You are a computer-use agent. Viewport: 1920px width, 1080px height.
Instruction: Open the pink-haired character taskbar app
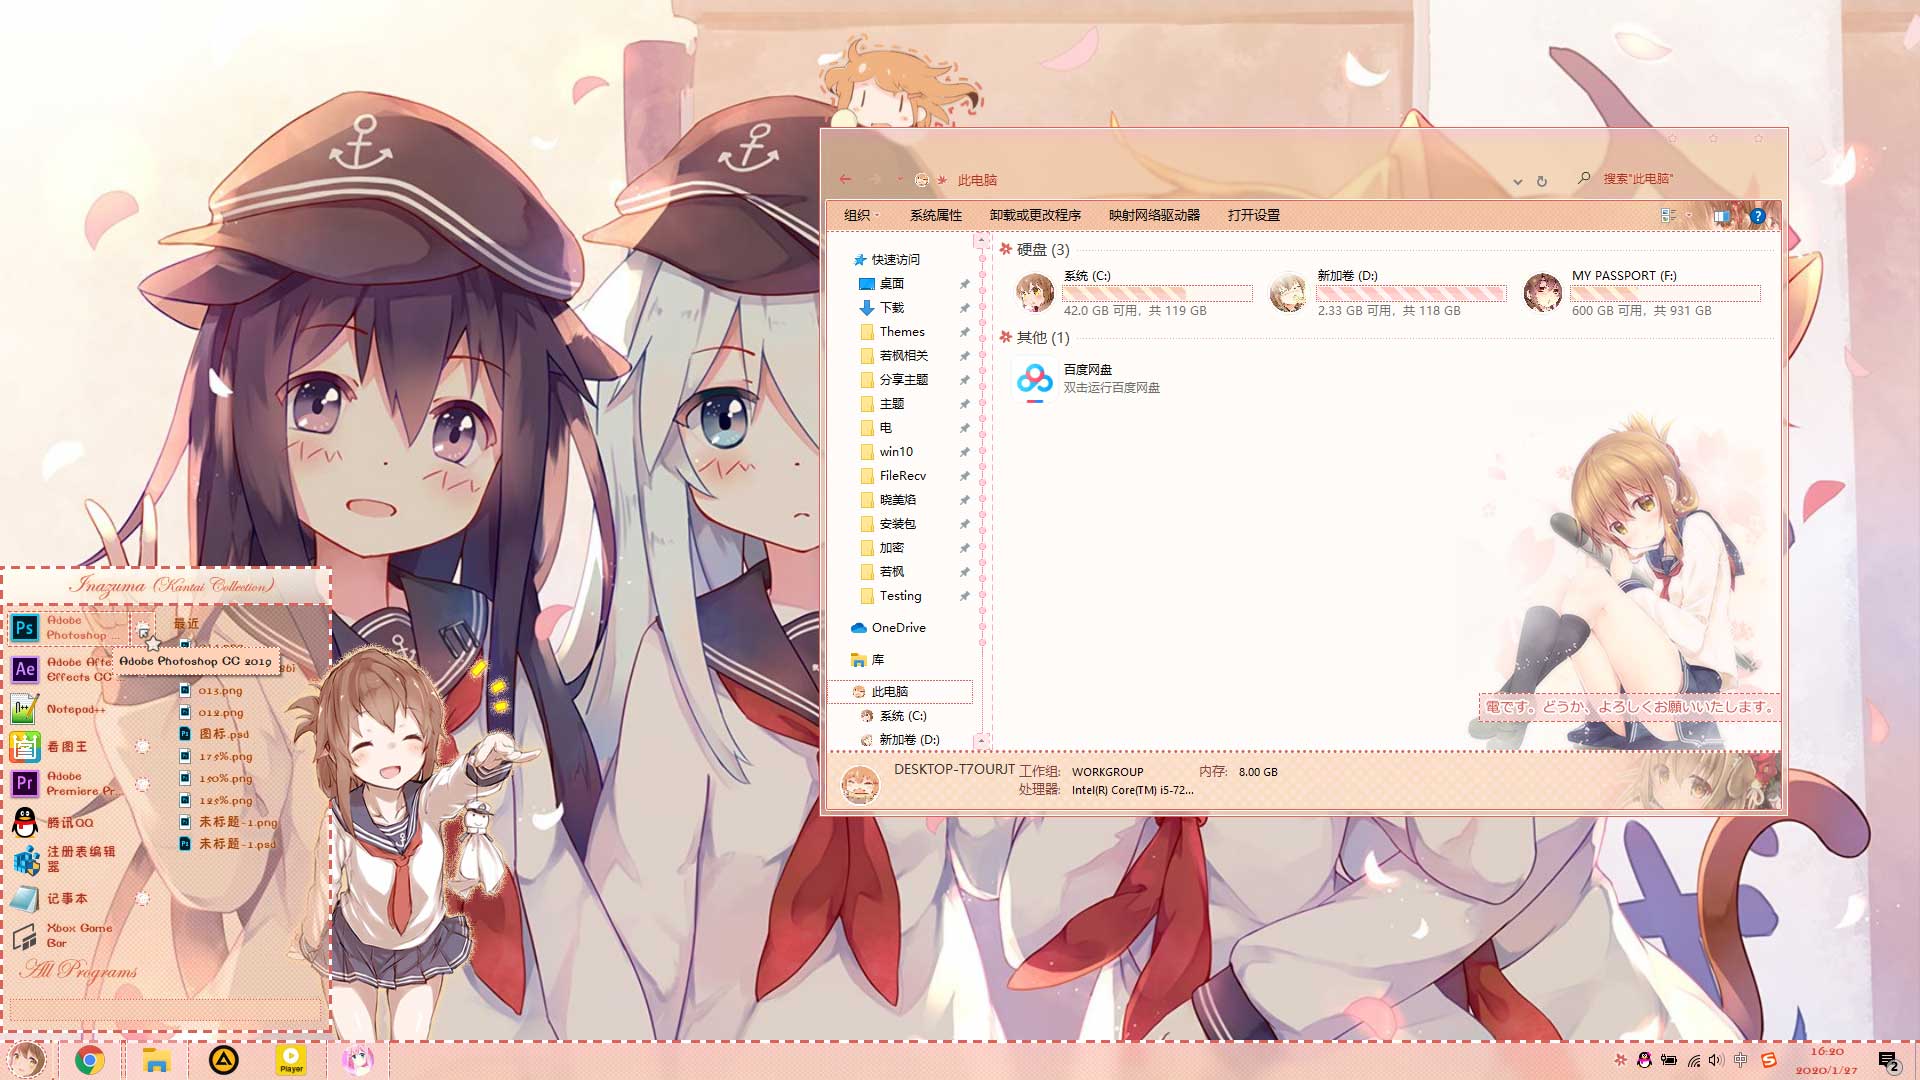tap(357, 1060)
